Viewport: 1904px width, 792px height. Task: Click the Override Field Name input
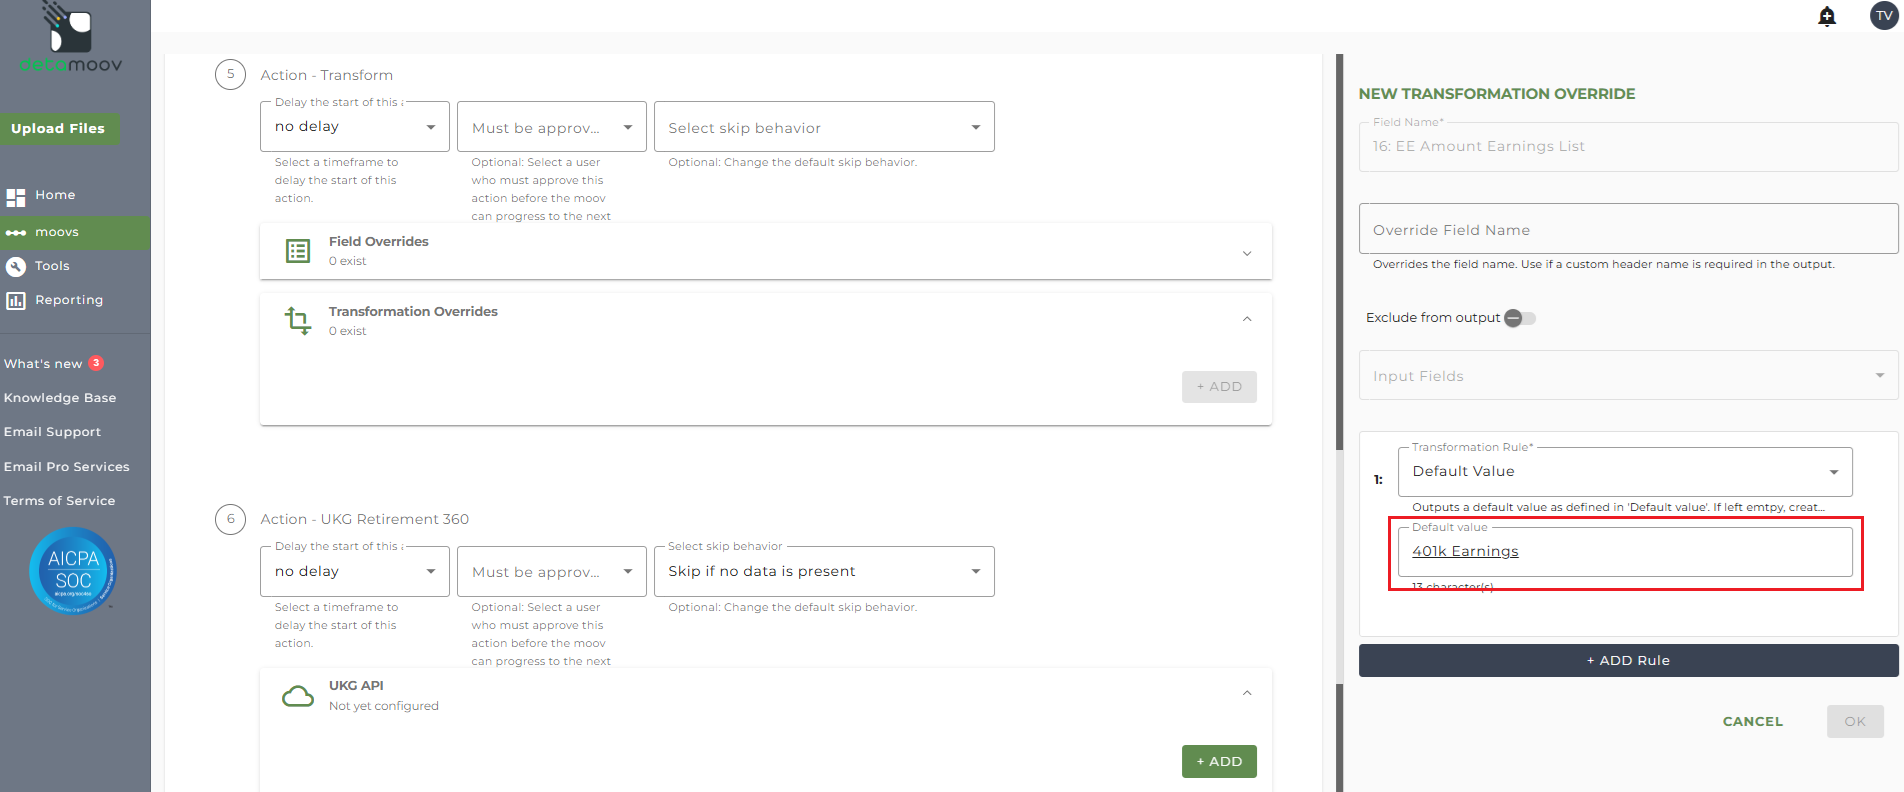(1628, 230)
